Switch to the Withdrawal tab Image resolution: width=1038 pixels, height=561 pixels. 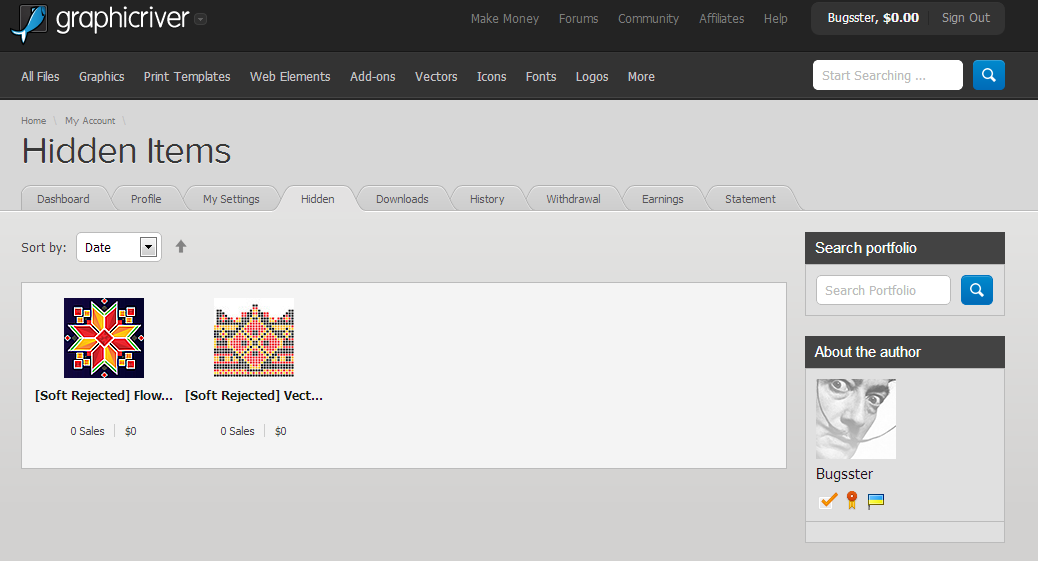(x=573, y=199)
